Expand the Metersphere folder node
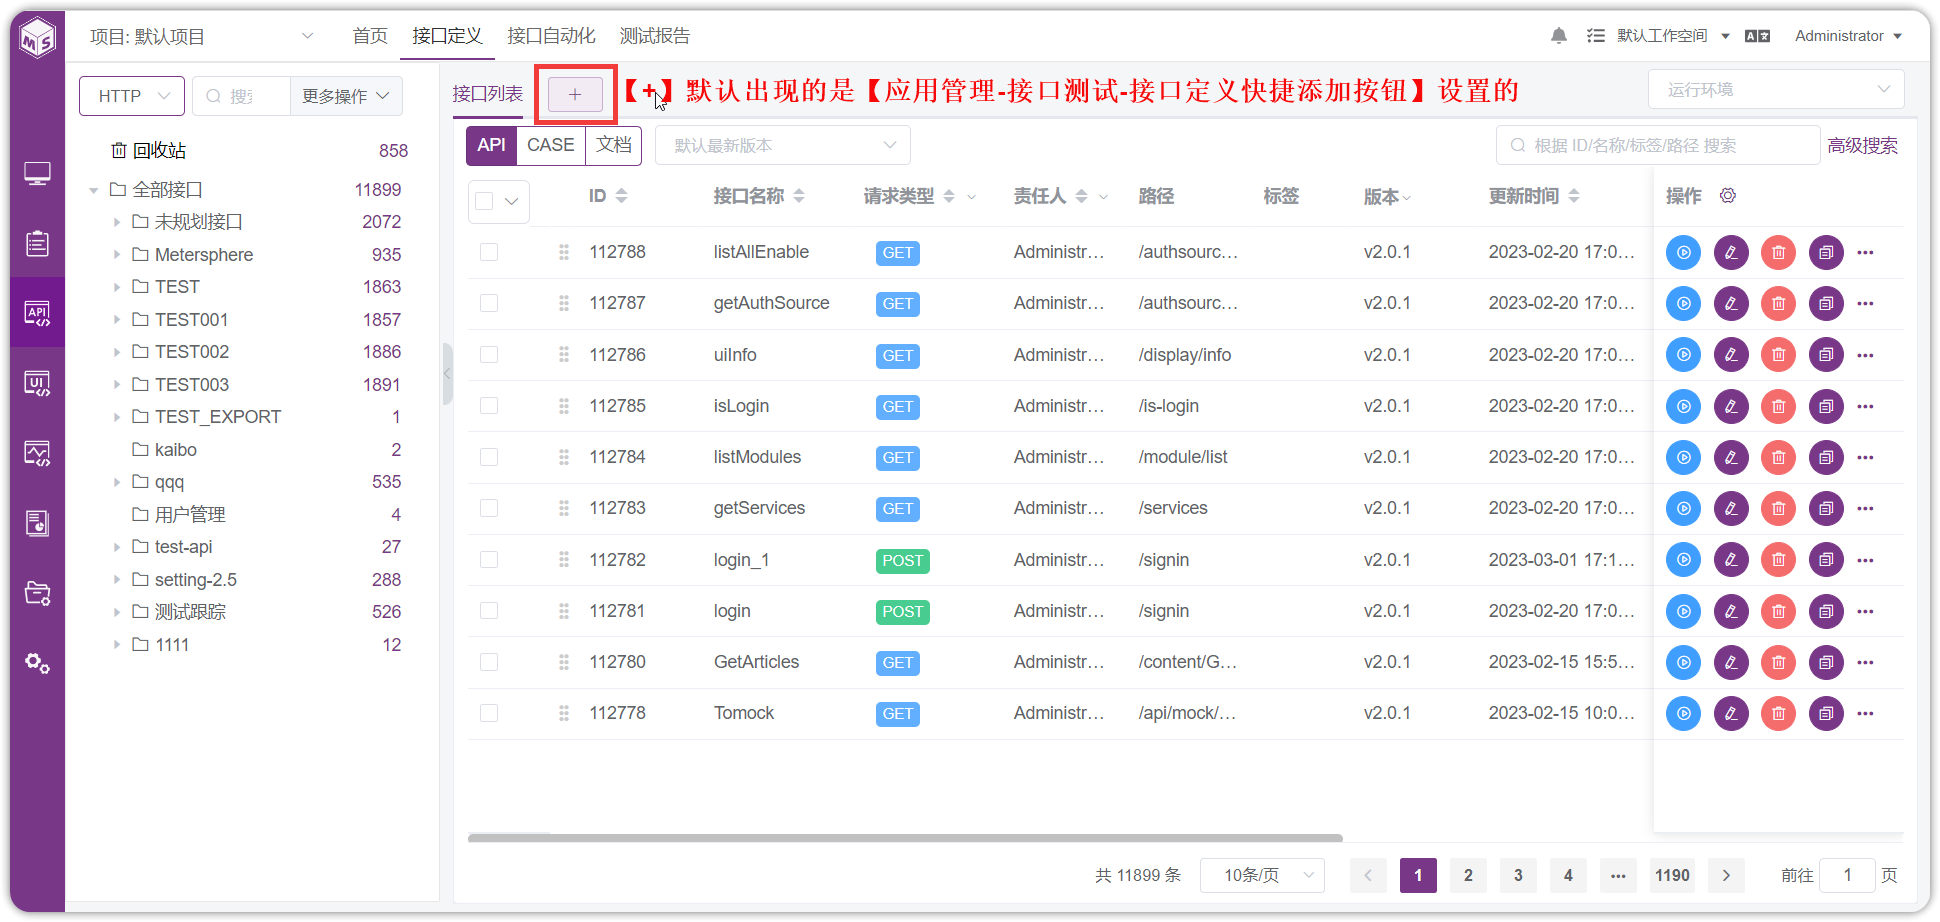Viewport: 1940px width, 922px height. [117, 255]
